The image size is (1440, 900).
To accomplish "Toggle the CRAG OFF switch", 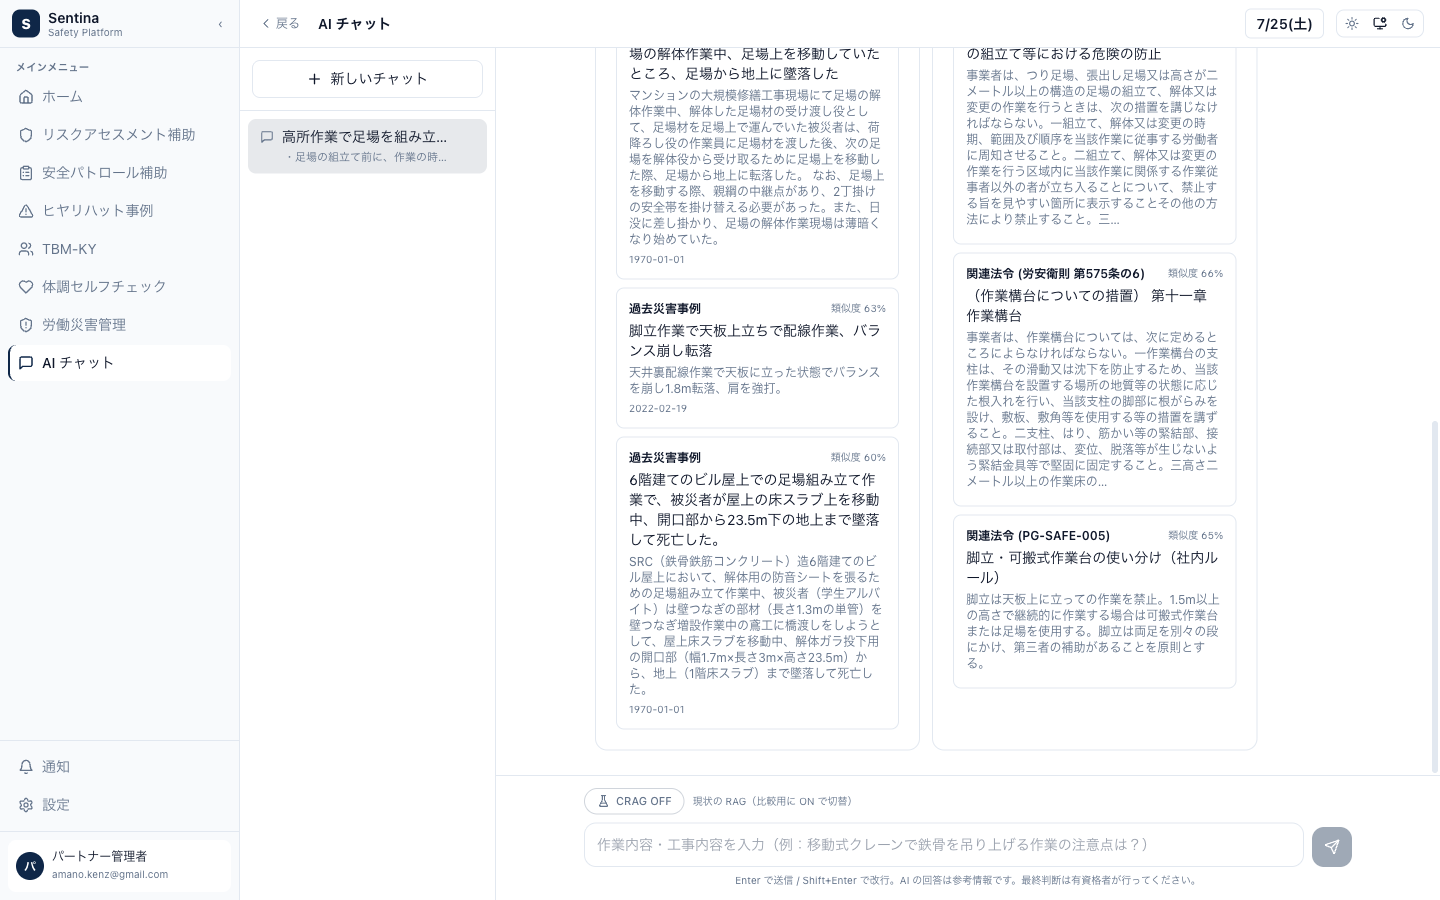I will click(634, 801).
